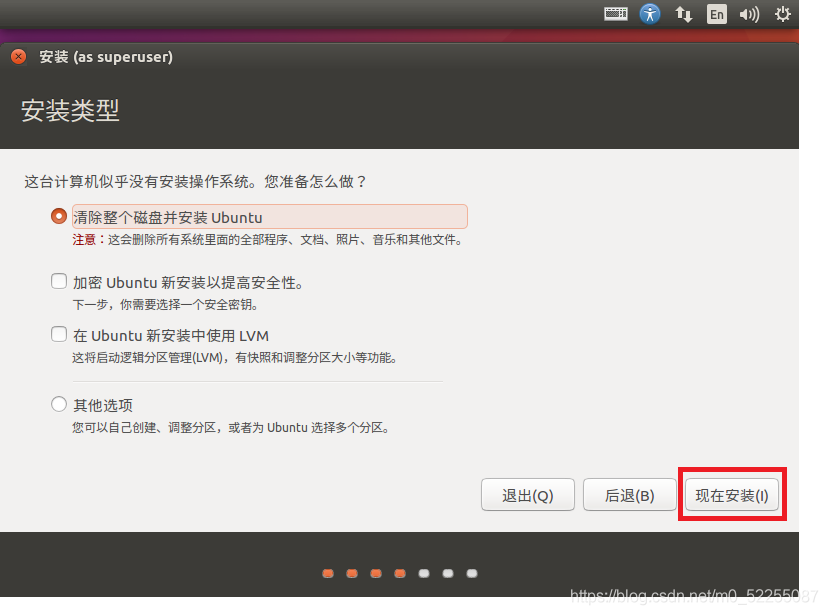Enable 加密 Ubuntu 新安装以提高安全性 checkbox
This screenshot has width=828, height=615.
pos(59,281)
